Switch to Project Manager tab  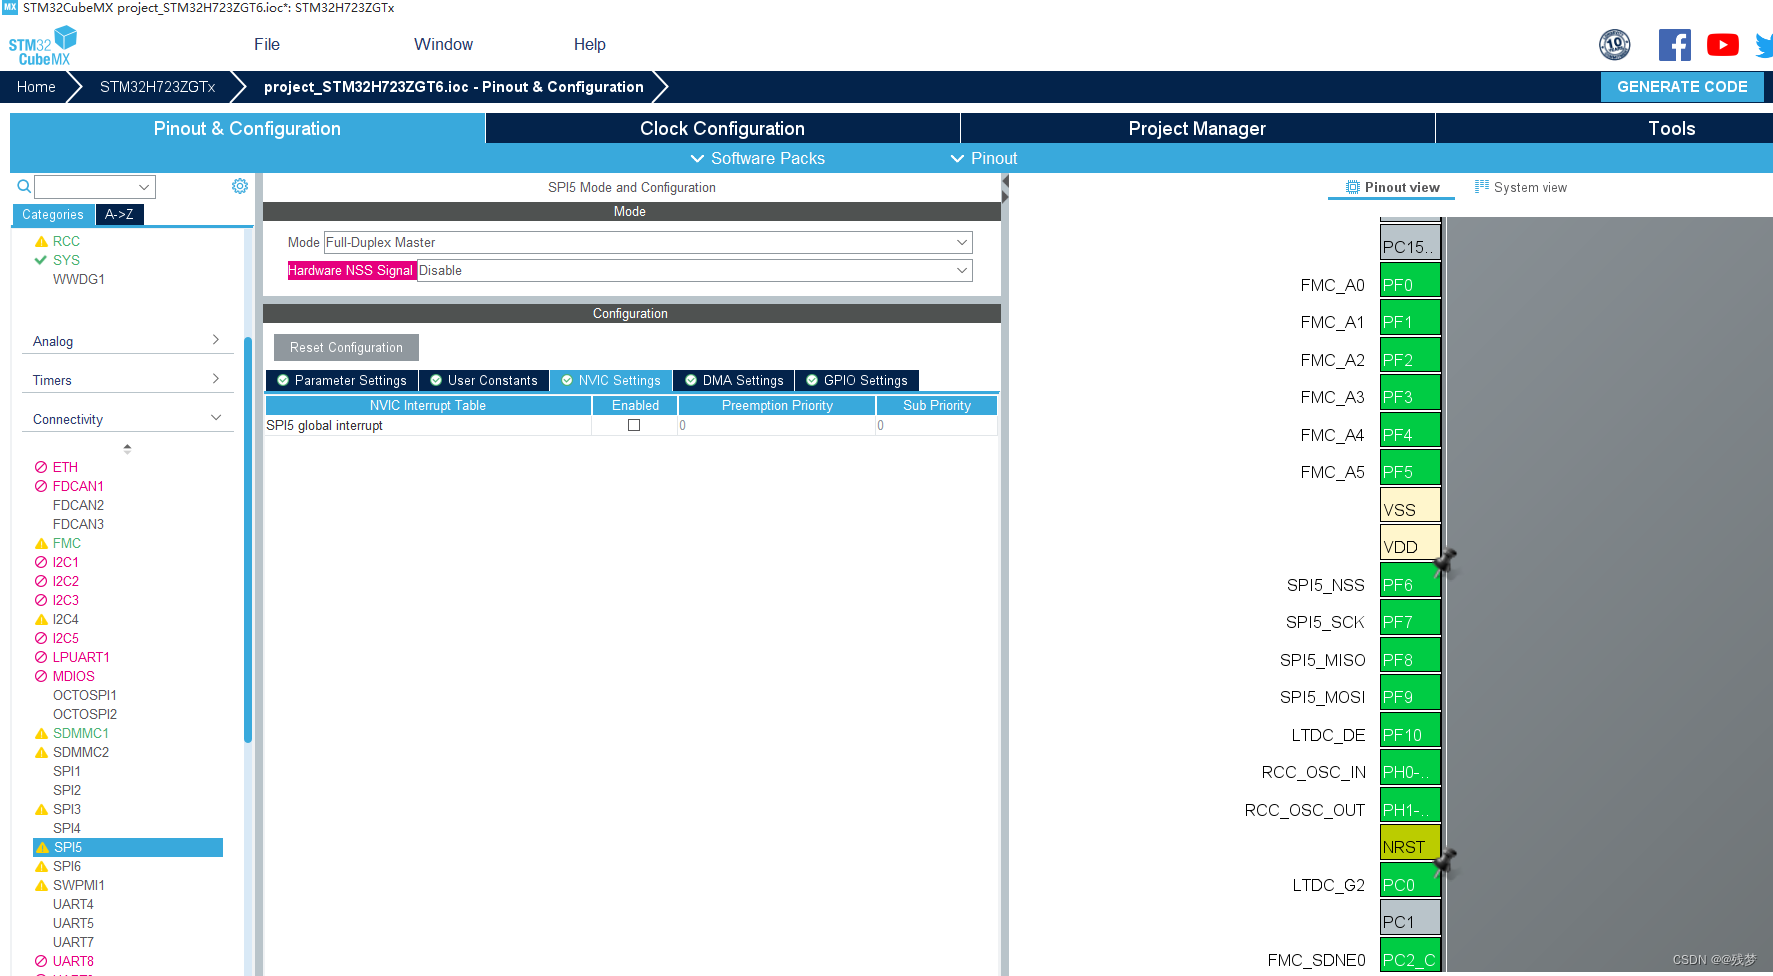[1198, 128]
